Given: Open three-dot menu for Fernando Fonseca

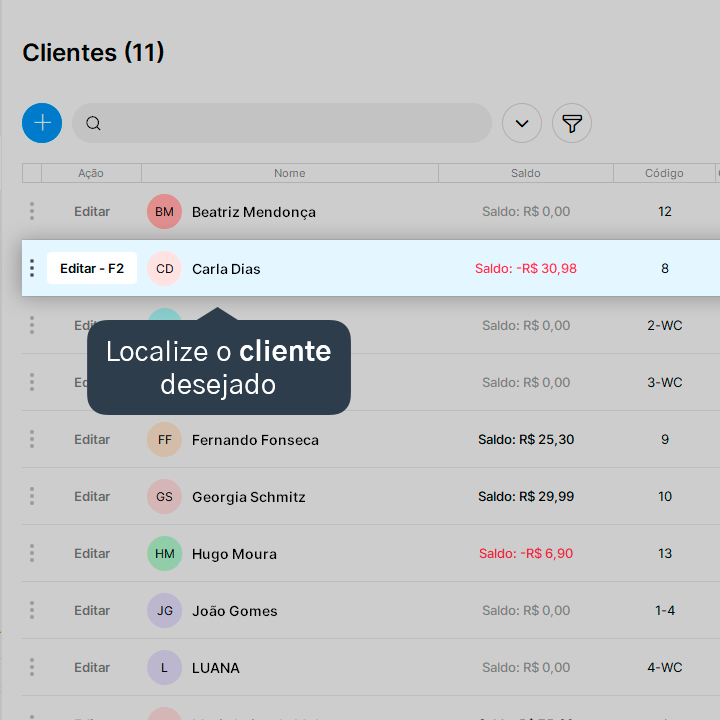Looking at the screenshot, I should [x=32, y=439].
